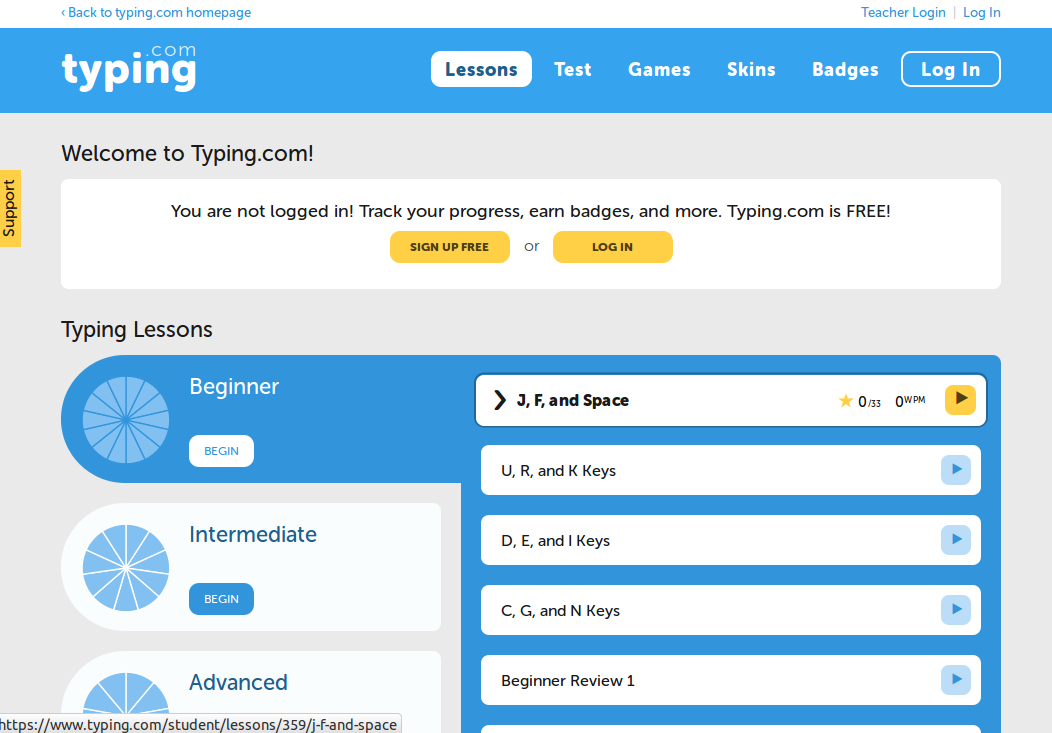The width and height of the screenshot is (1052, 733).
Task: Click the J, F, and Space lesson title
Action: click(x=572, y=400)
